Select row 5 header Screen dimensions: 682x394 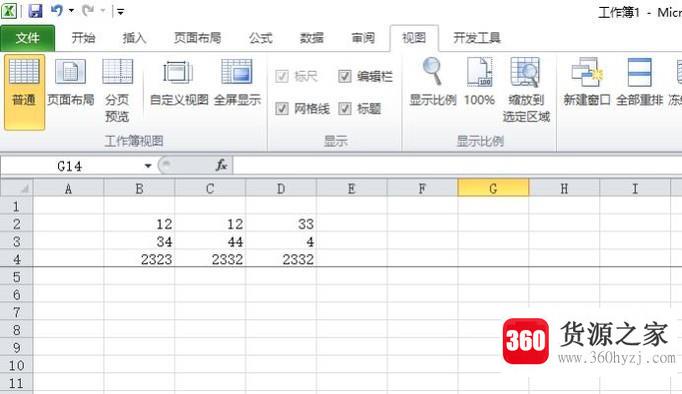pos(17,277)
